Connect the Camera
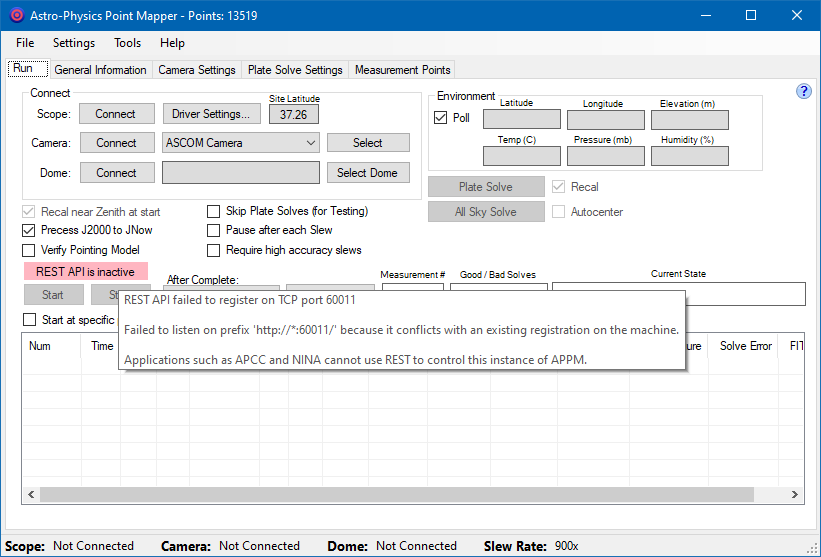 pyautogui.click(x=117, y=142)
